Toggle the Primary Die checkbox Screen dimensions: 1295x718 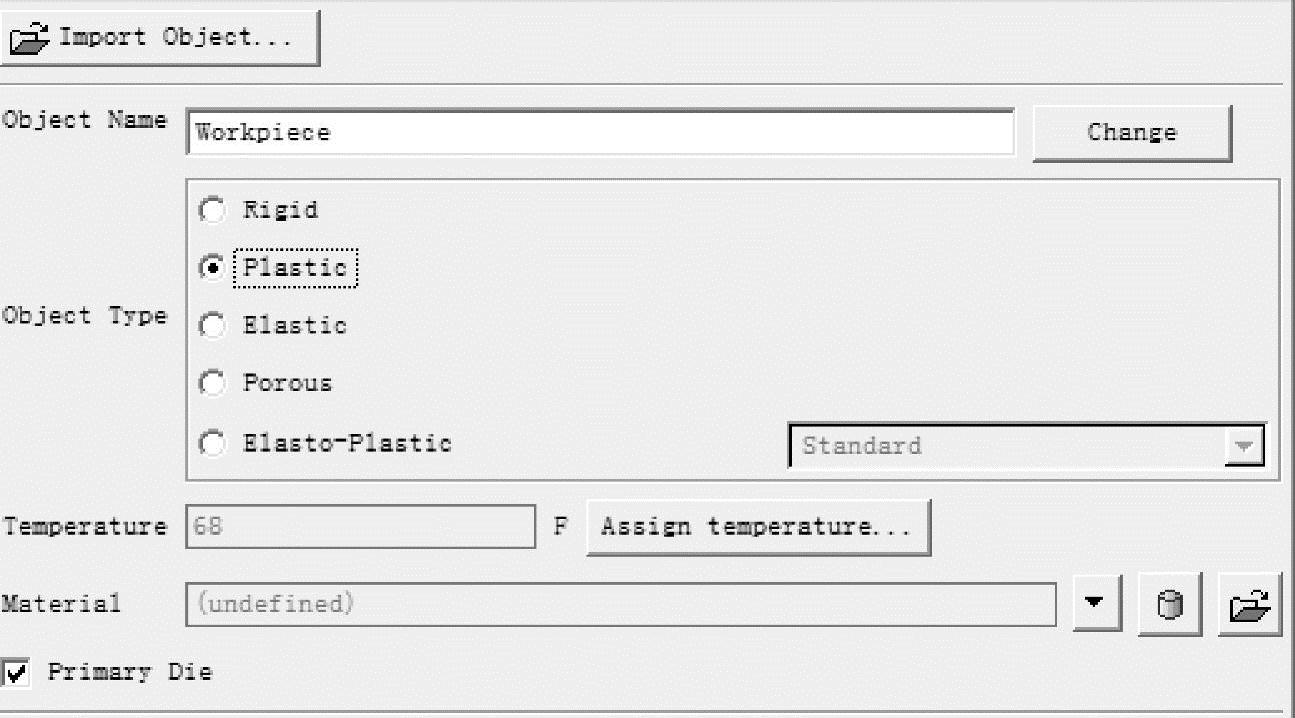pos(17,673)
